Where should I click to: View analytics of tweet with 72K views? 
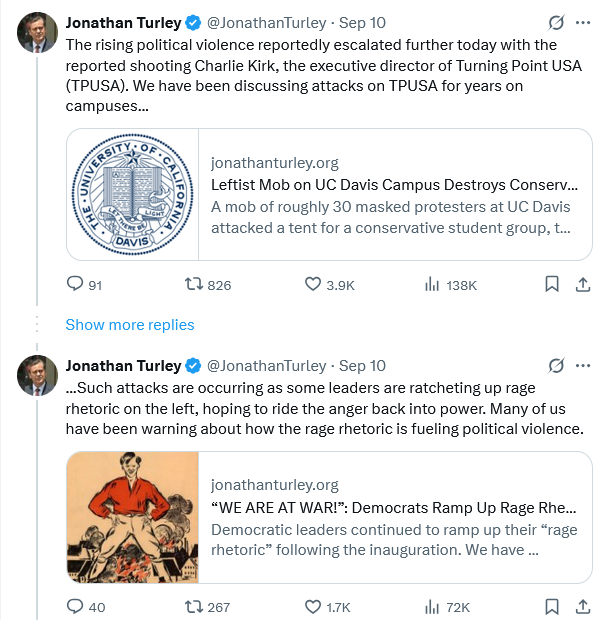(433, 607)
